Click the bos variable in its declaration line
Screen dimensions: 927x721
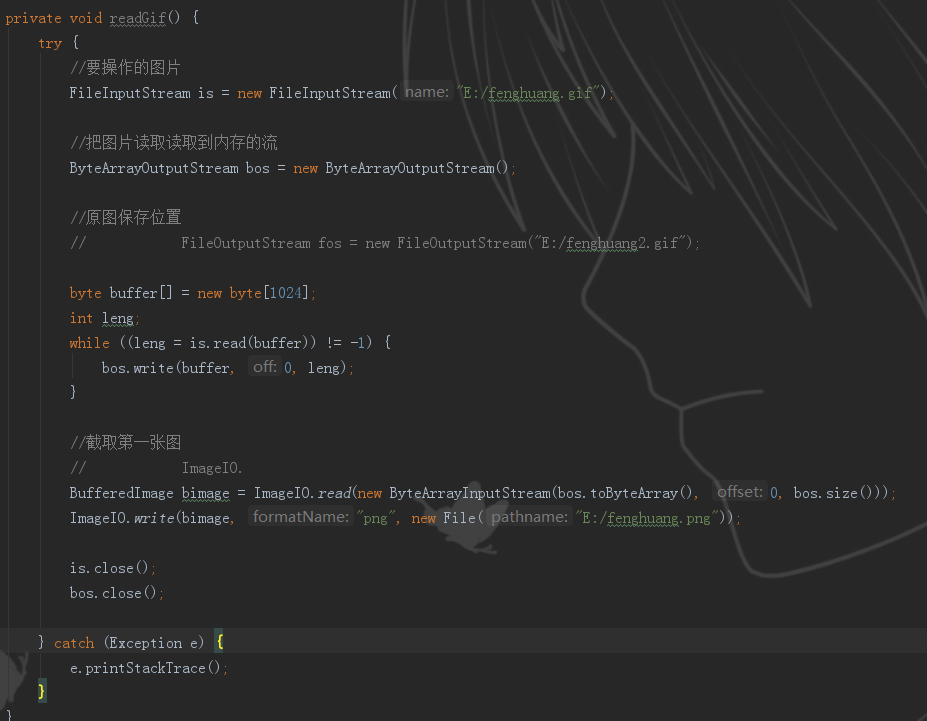coord(258,168)
